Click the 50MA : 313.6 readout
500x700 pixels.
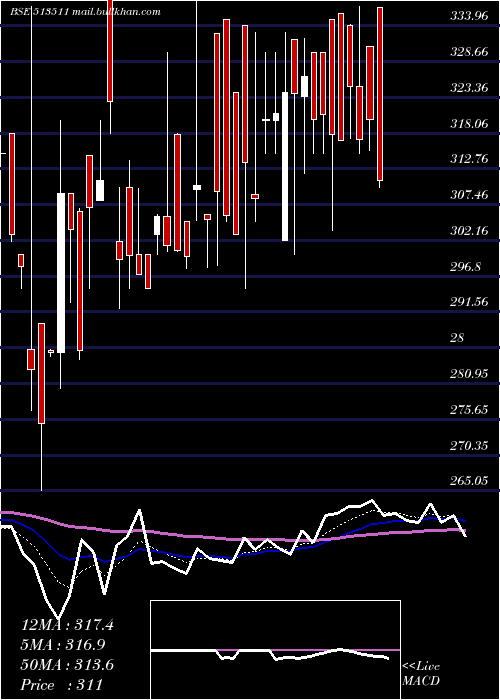(x=67, y=665)
